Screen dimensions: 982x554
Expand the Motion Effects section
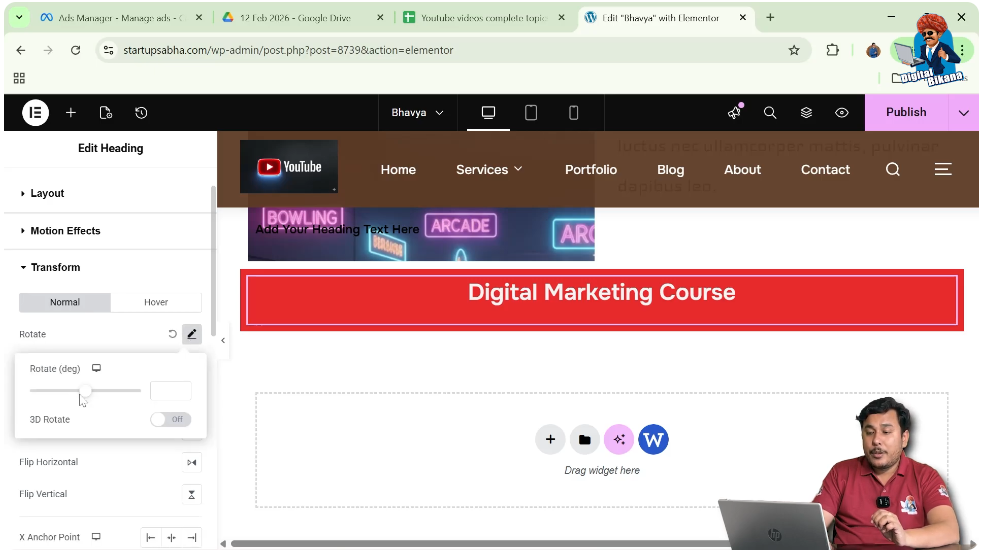65,231
